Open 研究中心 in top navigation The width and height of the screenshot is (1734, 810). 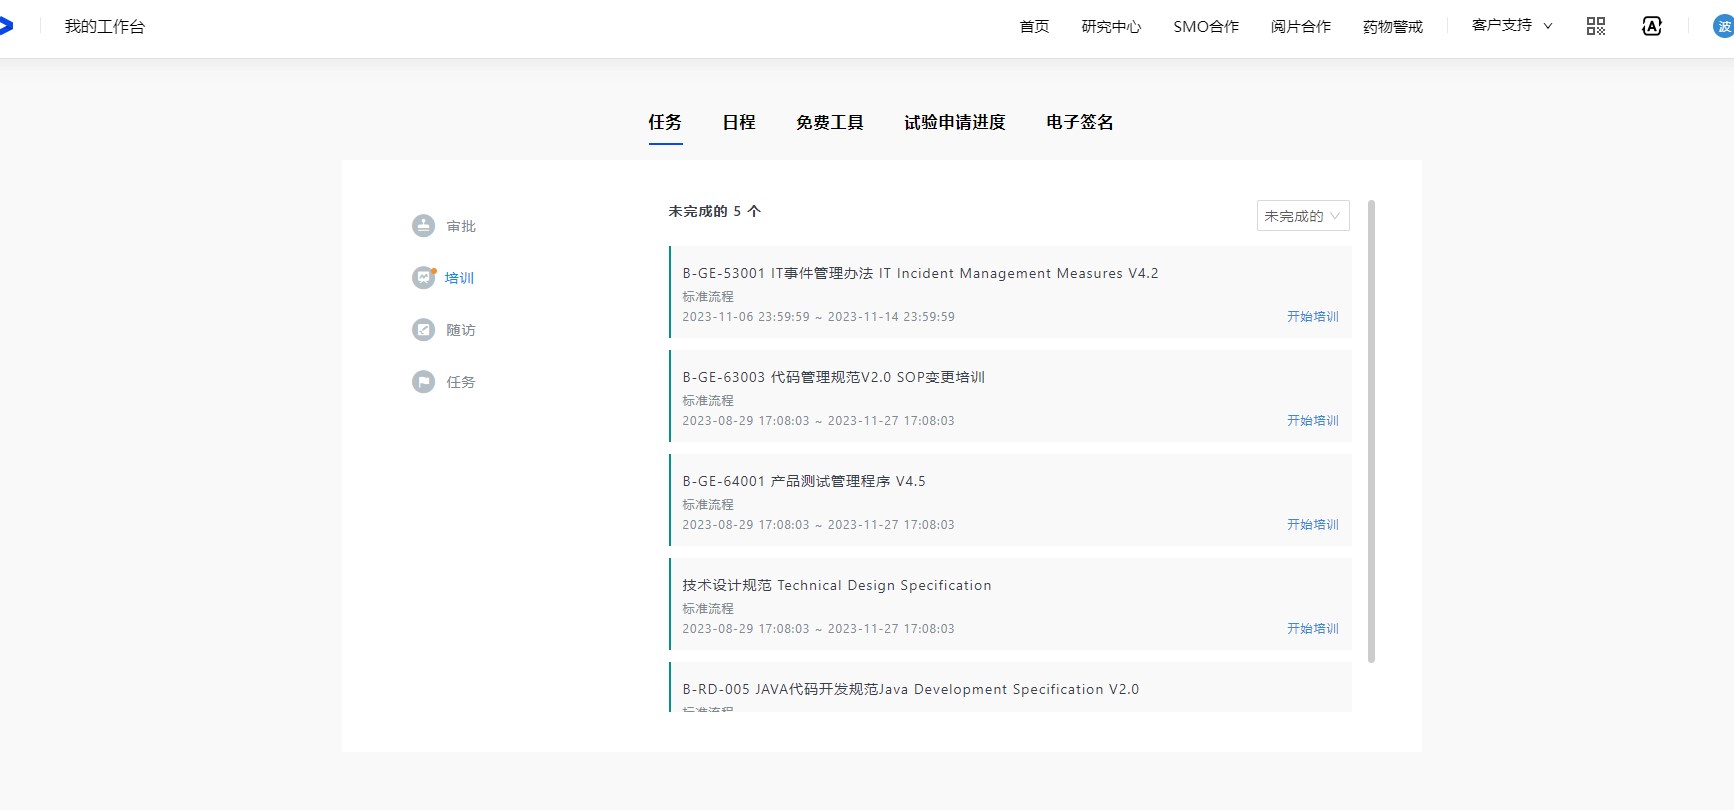(x=1111, y=27)
